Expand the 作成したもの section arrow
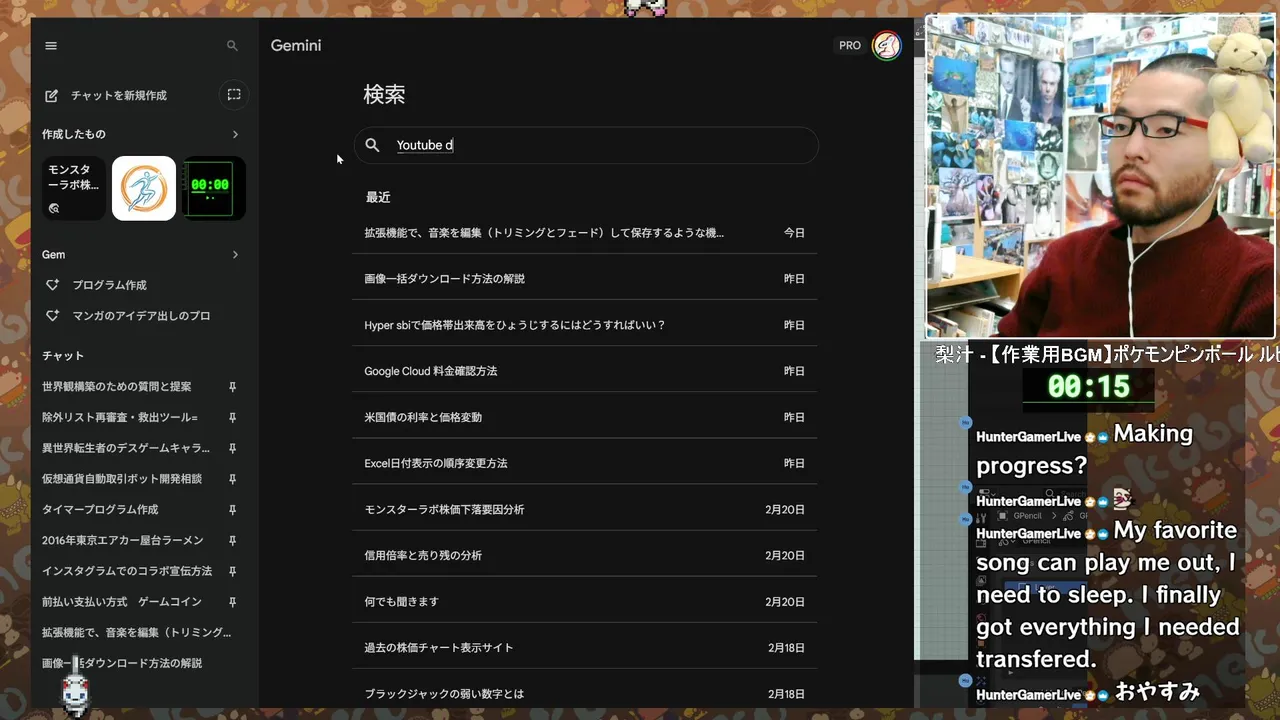This screenshot has height=720, width=1280. (x=235, y=134)
